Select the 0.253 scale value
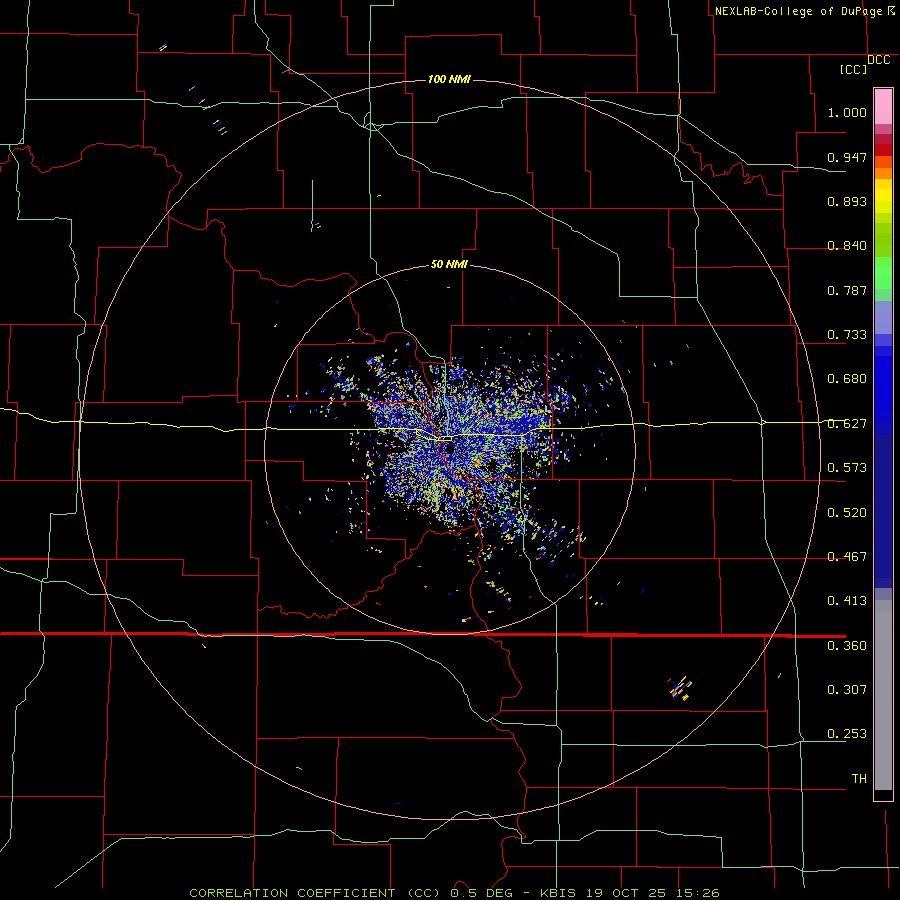The width and height of the screenshot is (900, 900). coord(847,734)
